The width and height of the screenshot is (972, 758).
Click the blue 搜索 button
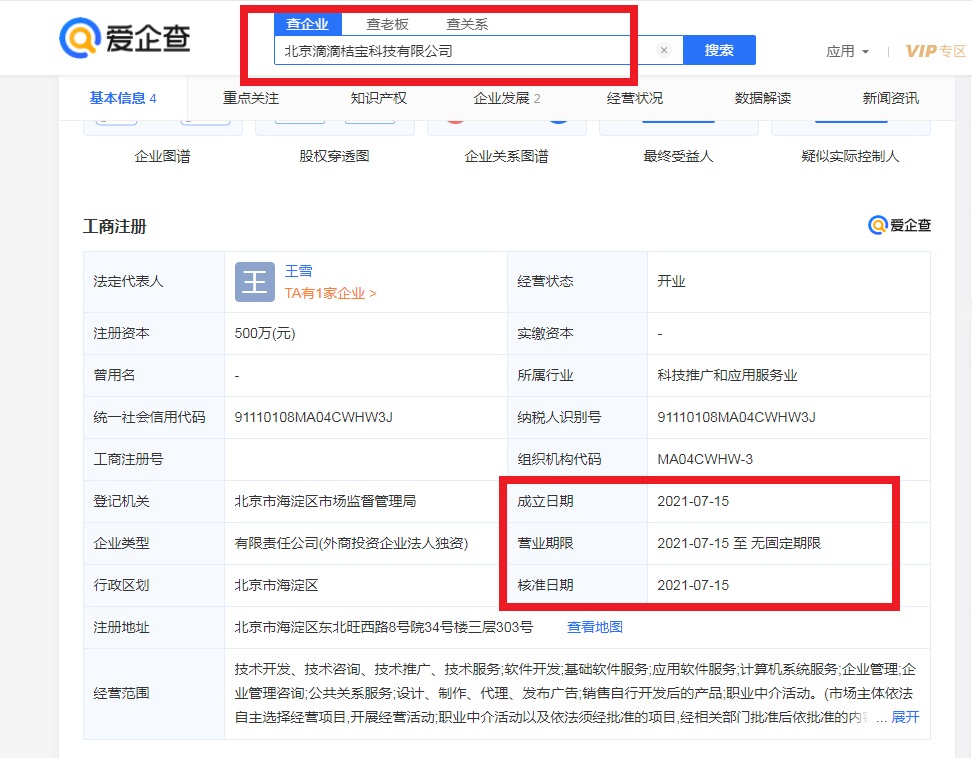click(x=719, y=50)
